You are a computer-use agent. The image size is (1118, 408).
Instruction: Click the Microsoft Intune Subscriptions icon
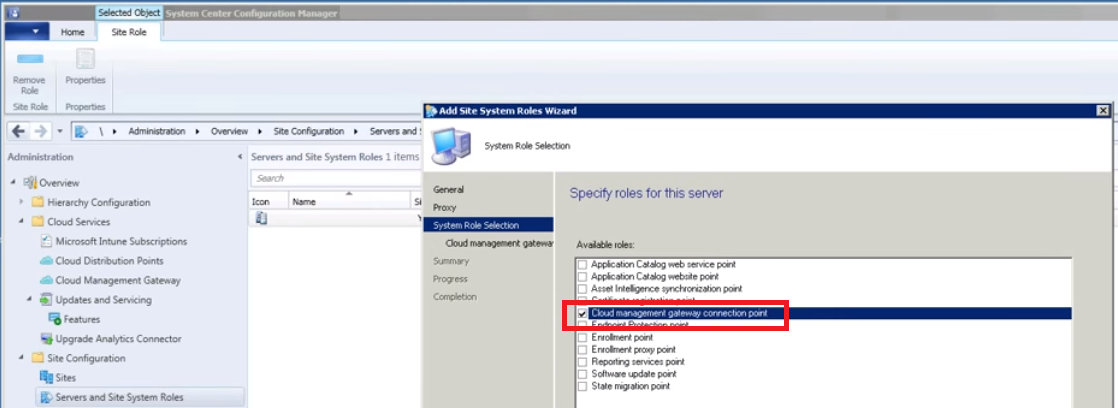pyautogui.click(x=46, y=241)
